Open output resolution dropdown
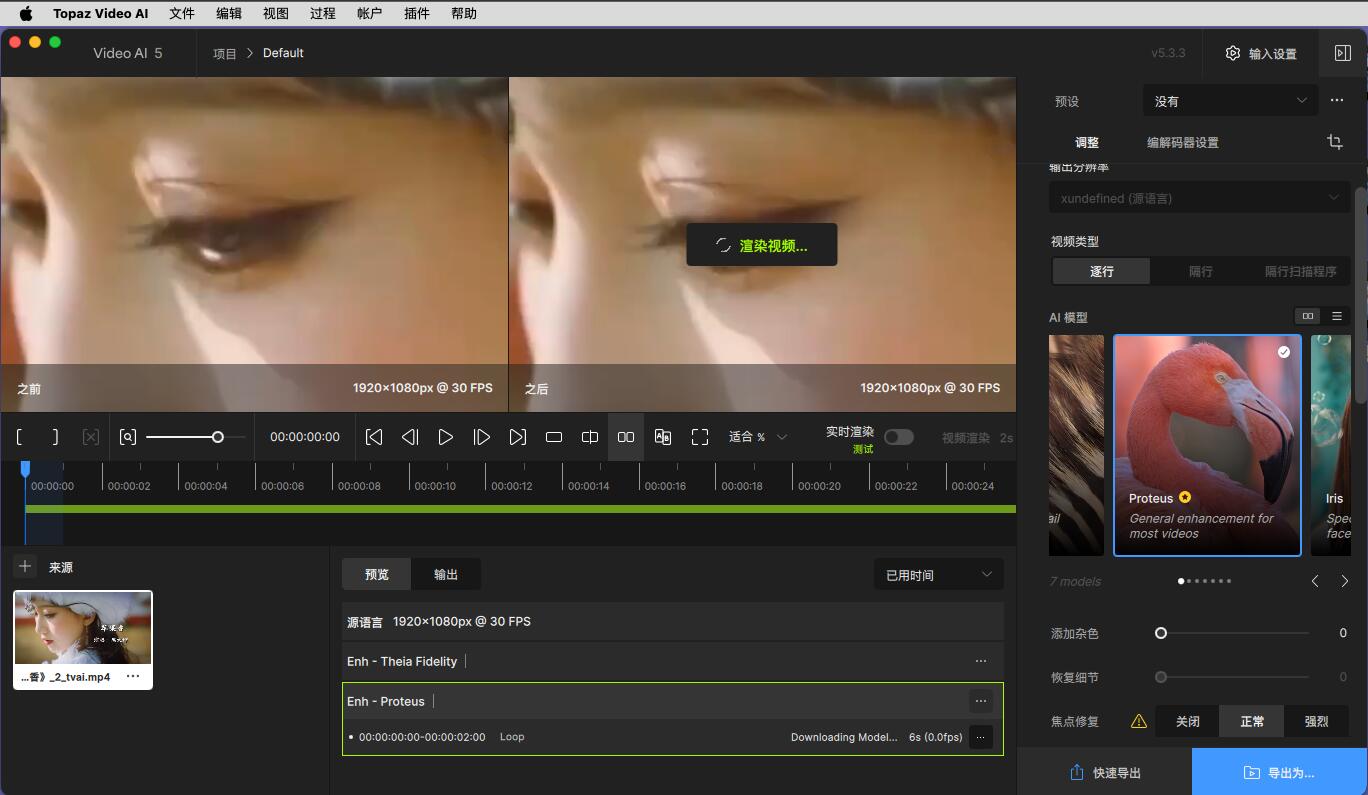 point(1199,198)
